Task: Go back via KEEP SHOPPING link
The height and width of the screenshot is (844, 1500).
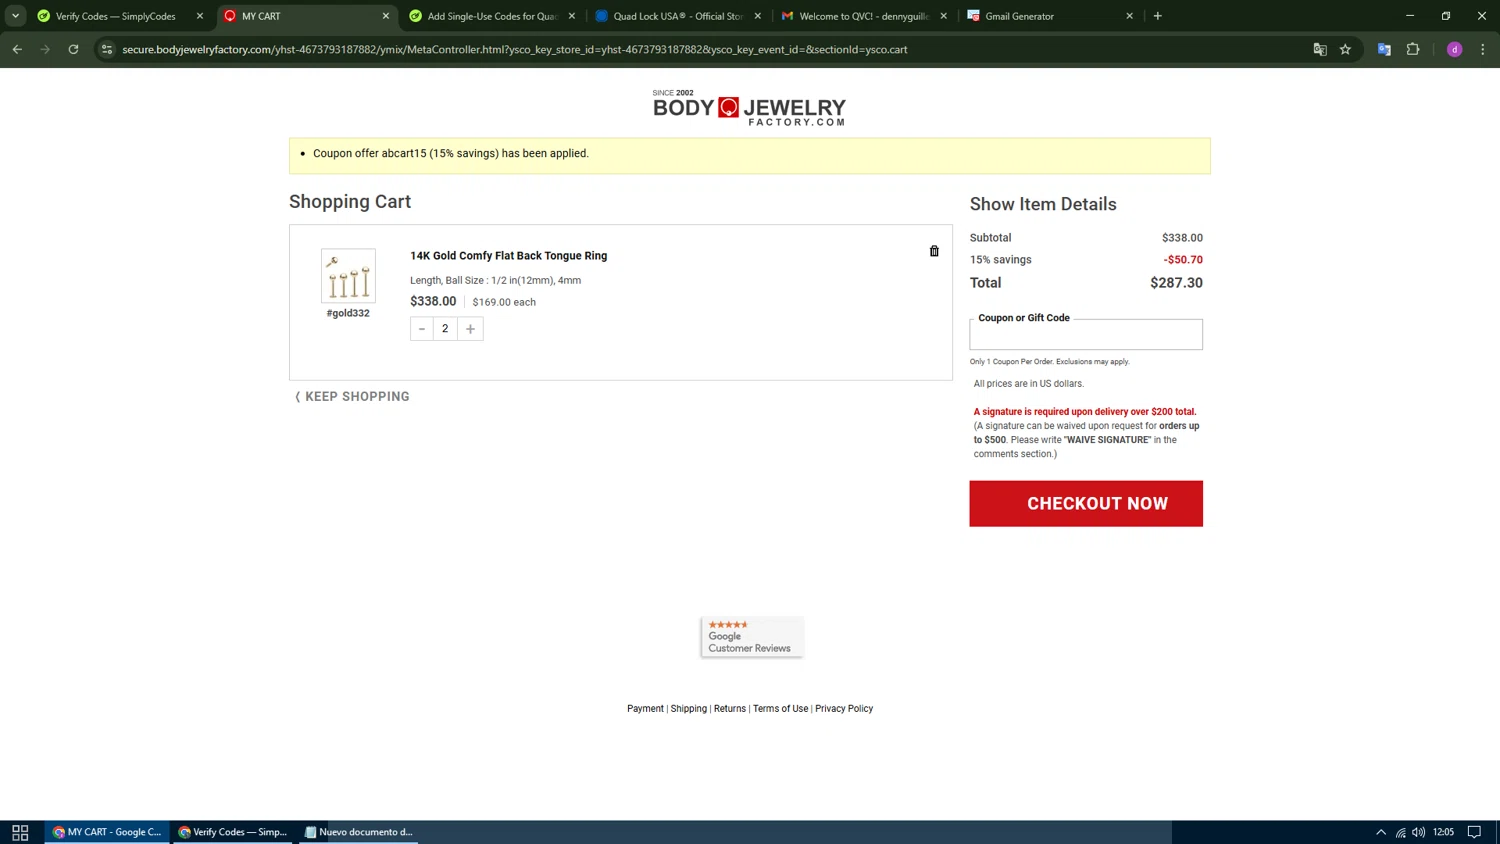Action: tap(352, 397)
